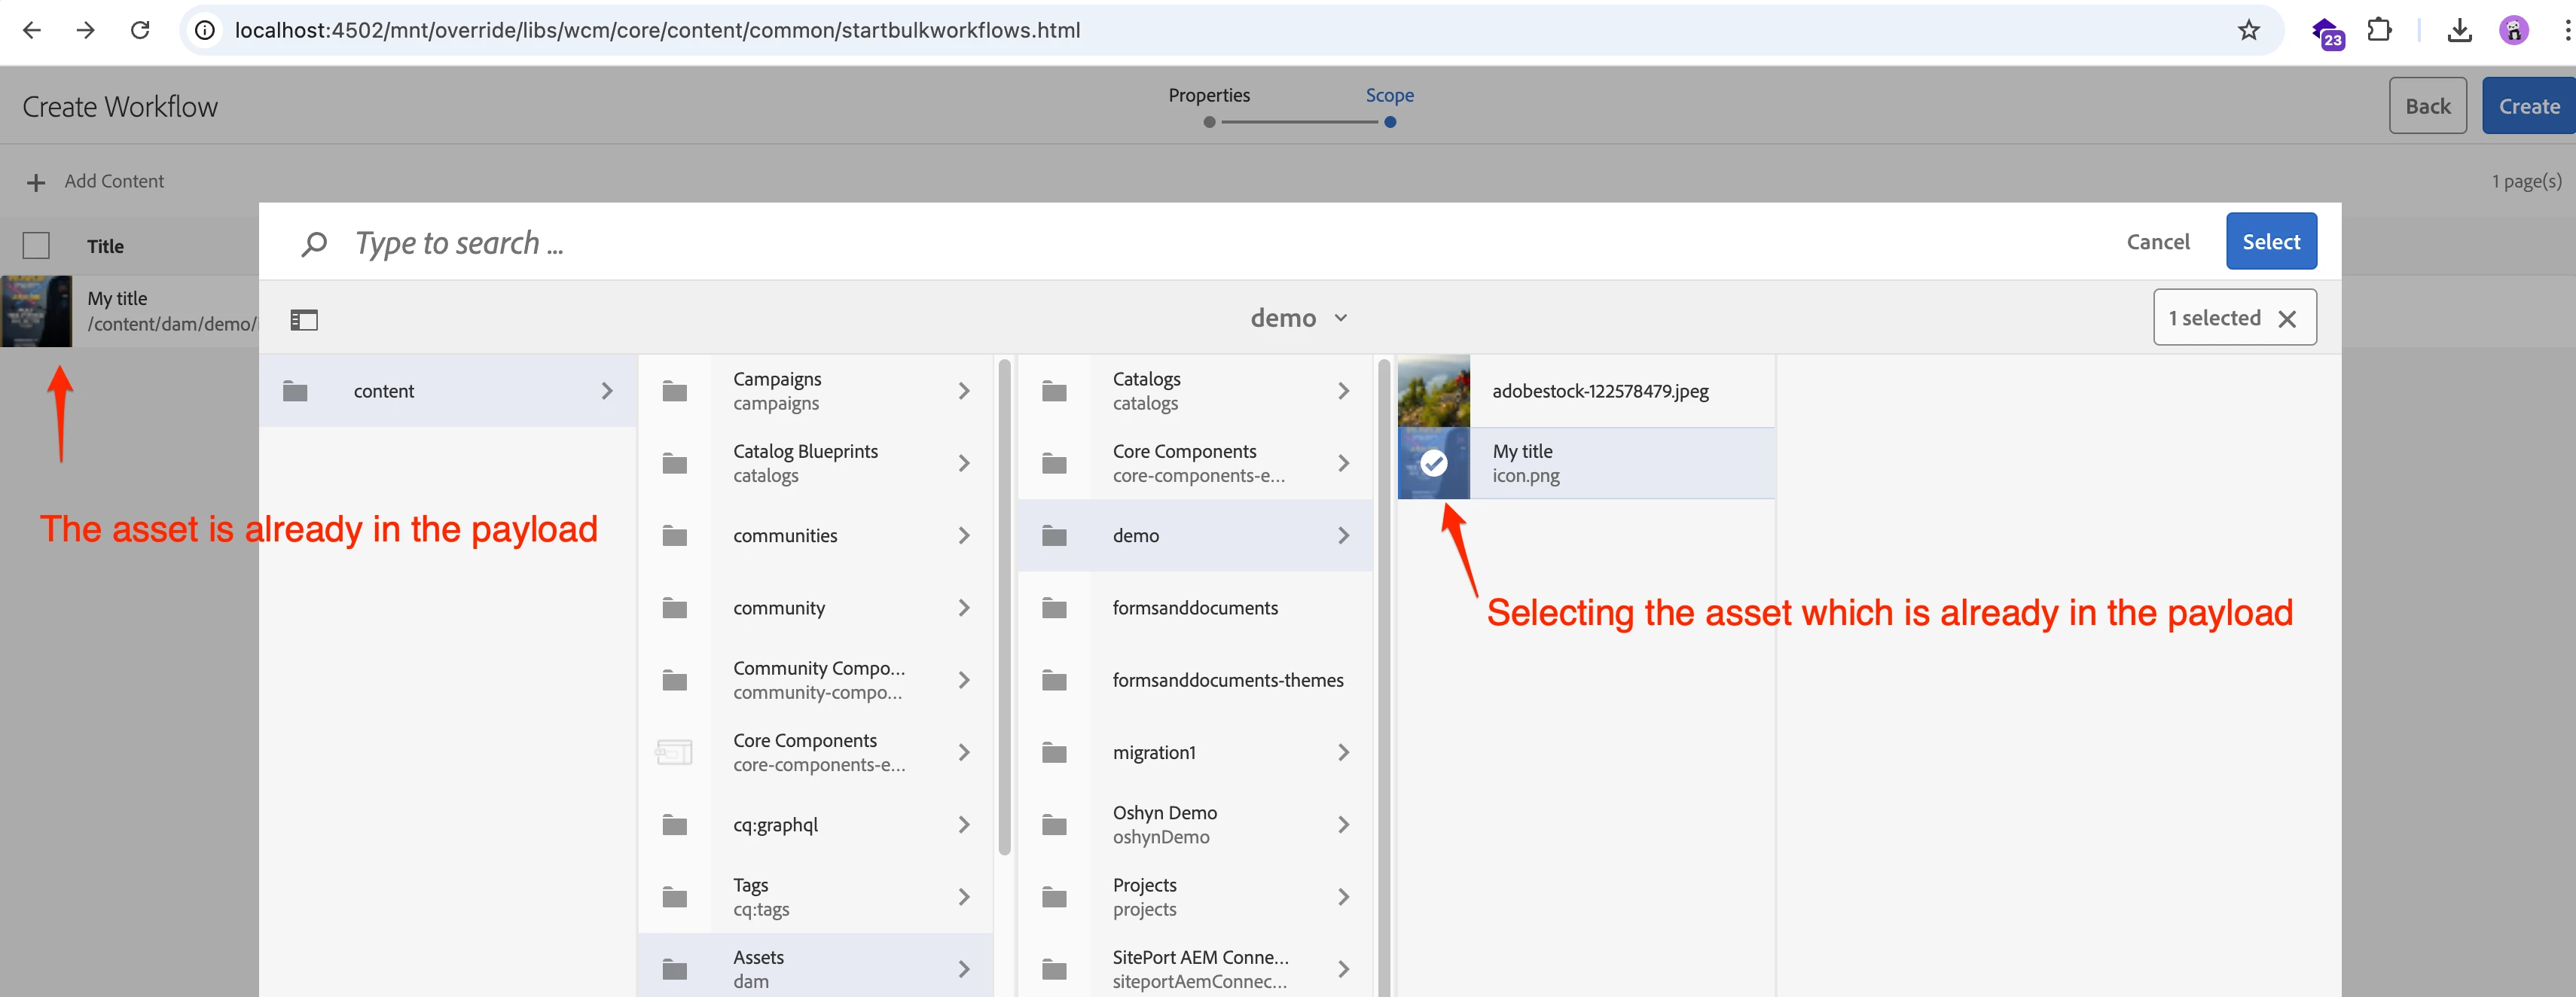
Task: Open the browser extensions puzzle icon
Action: tap(2379, 30)
